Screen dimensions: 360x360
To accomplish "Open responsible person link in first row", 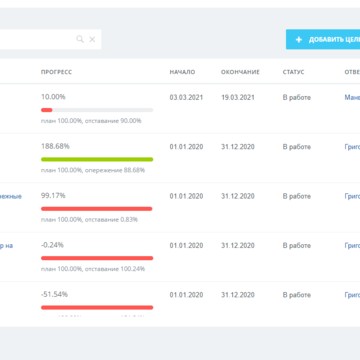I will pyautogui.click(x=352, y=97).
